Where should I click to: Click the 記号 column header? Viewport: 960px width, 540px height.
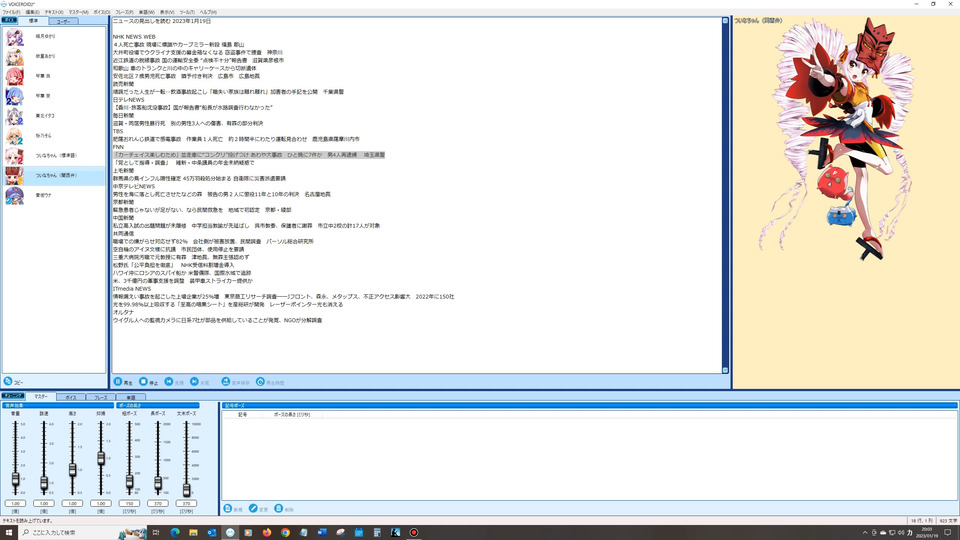[242, 414]
